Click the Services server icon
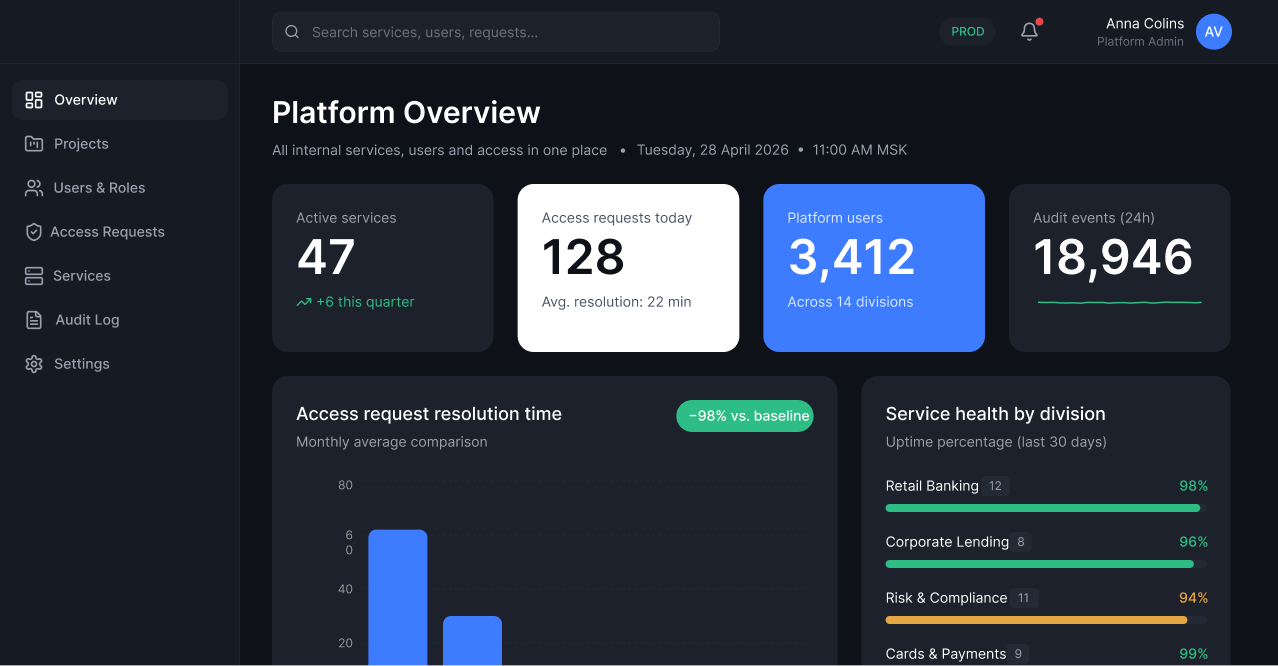 pos(34,276)
